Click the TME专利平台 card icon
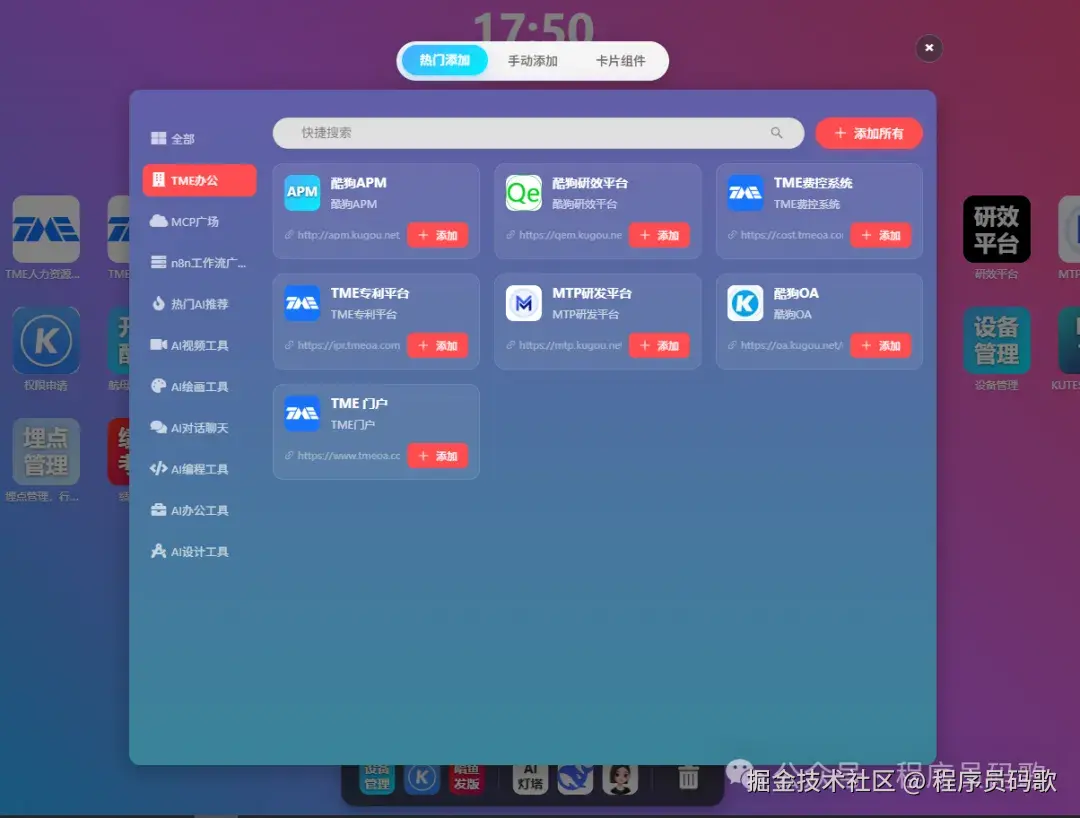 coord(302,302)
